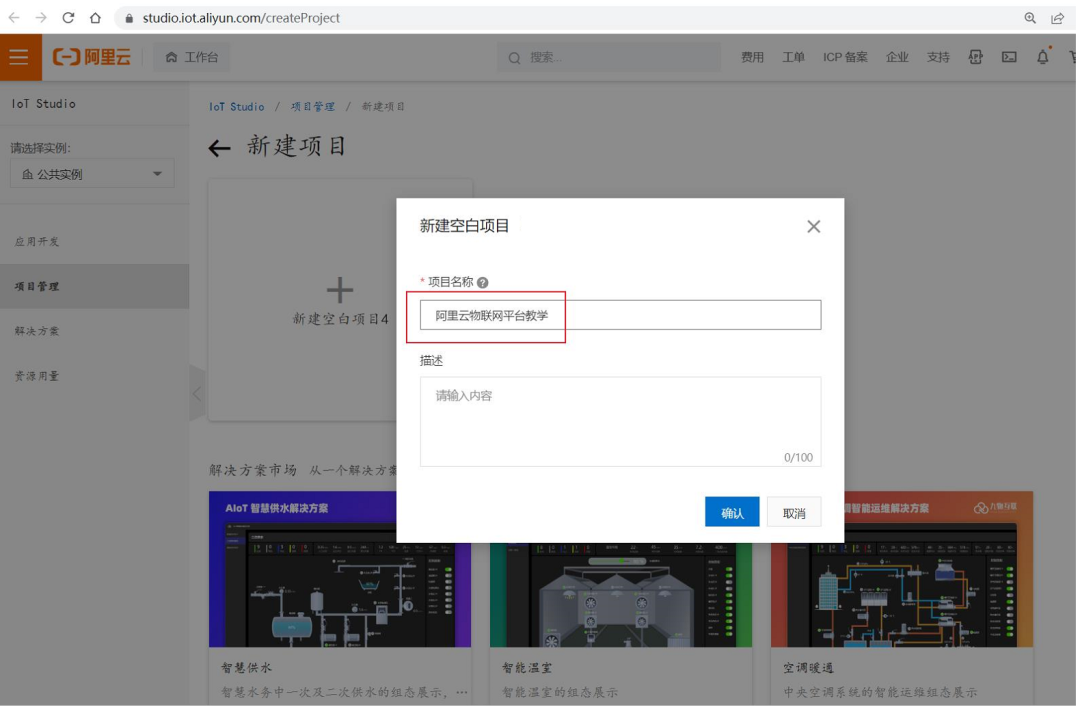Open the 工作台 workbench button
Screen dimensions: 1080x707
point(191,57)
